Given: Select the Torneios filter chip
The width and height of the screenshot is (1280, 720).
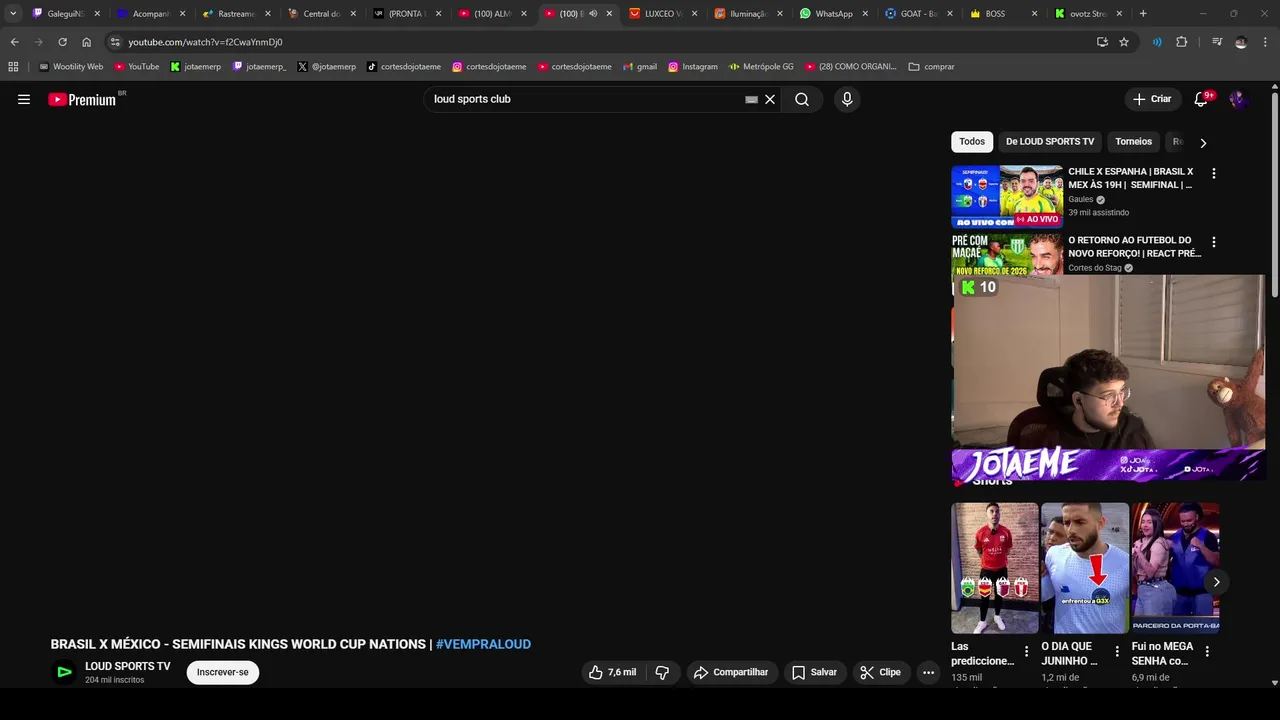Looking at the screenshot, I should 1134,141.
